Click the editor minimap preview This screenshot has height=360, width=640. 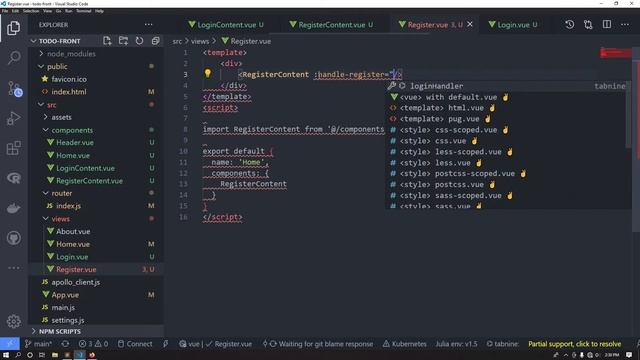pyautogui.click(x=616, y=53)
